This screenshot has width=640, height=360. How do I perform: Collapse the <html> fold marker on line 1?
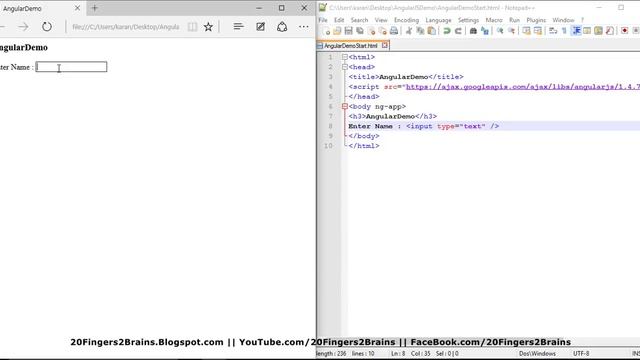[x=345, y=57]
